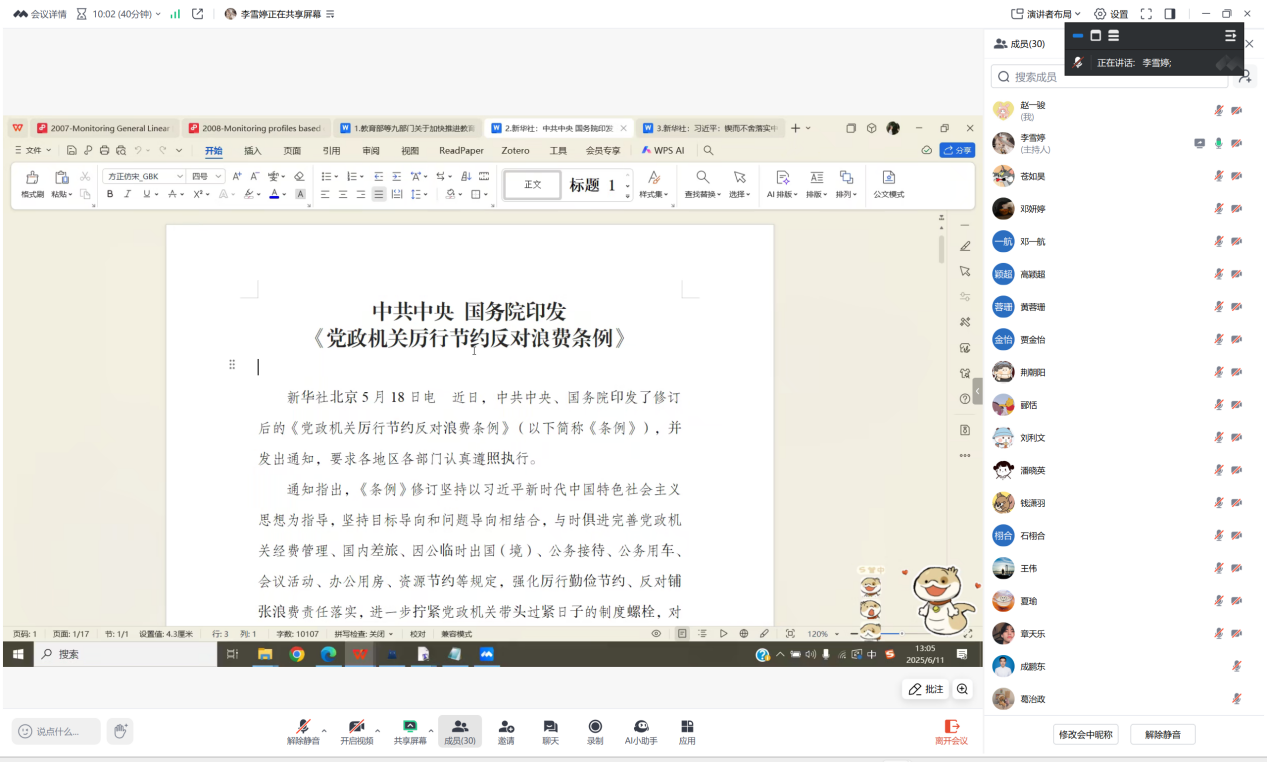The image size is (1267, 762).
Task: Click the 批注 annotation button
Action: click(x=925, y=689)
